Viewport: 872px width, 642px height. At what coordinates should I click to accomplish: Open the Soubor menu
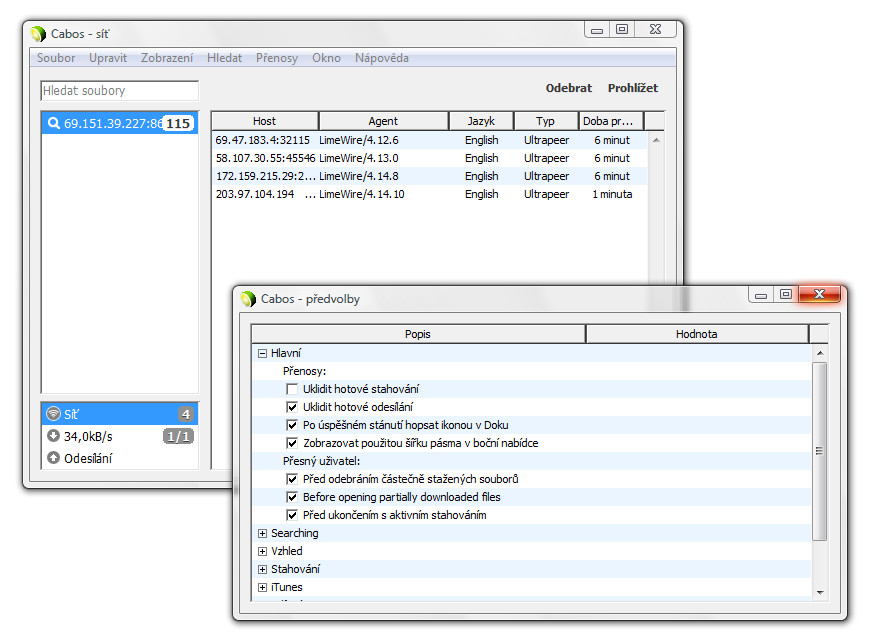click(x=56, y=58)
